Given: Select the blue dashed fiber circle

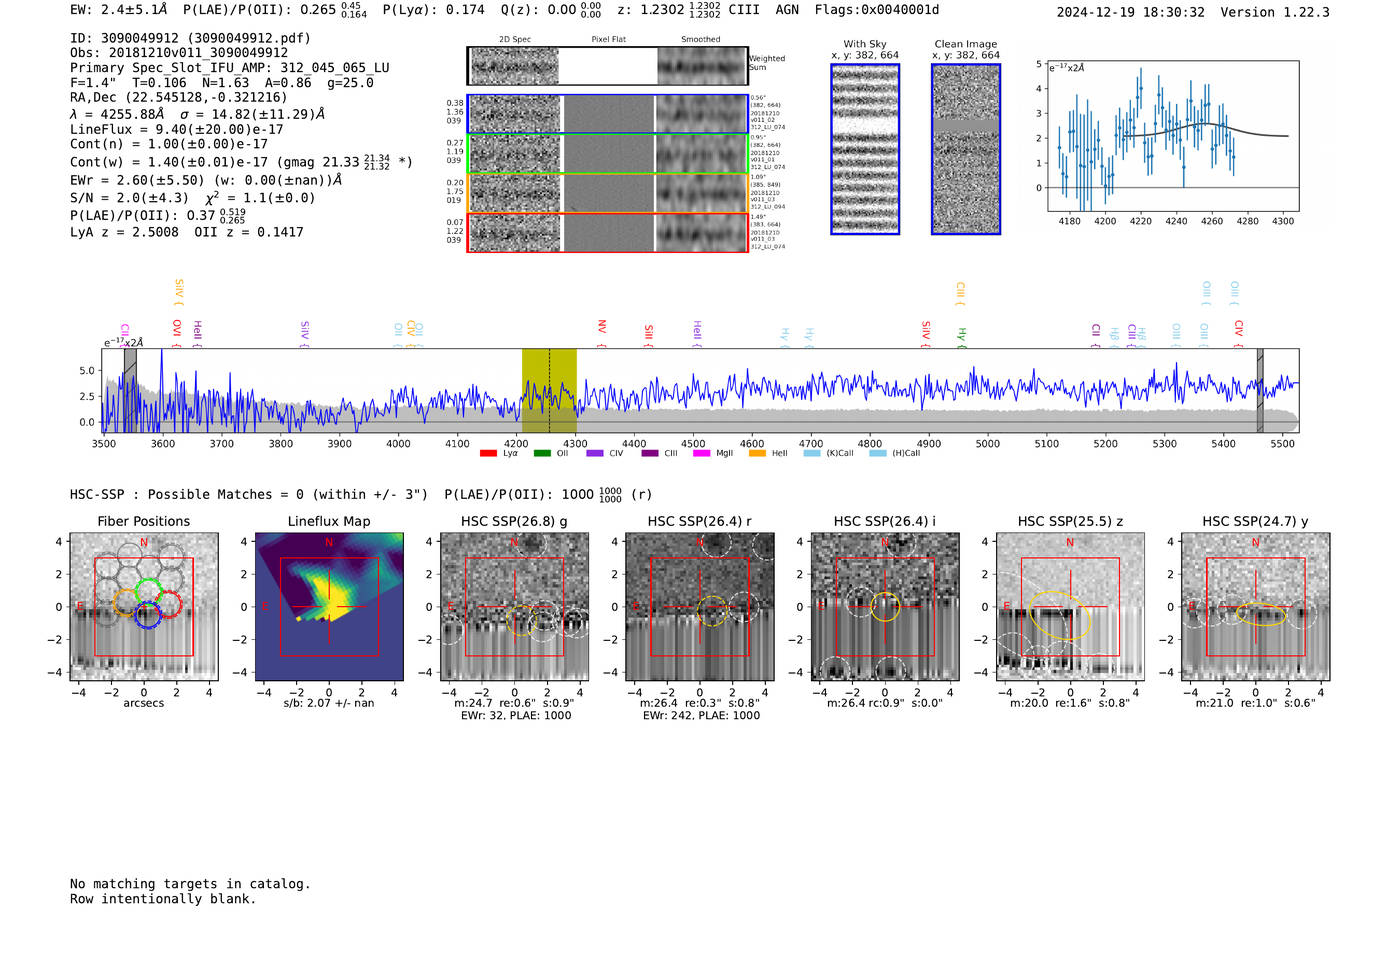Looking at the screenshot, I should pyautogui.click(x=147, y=615).
